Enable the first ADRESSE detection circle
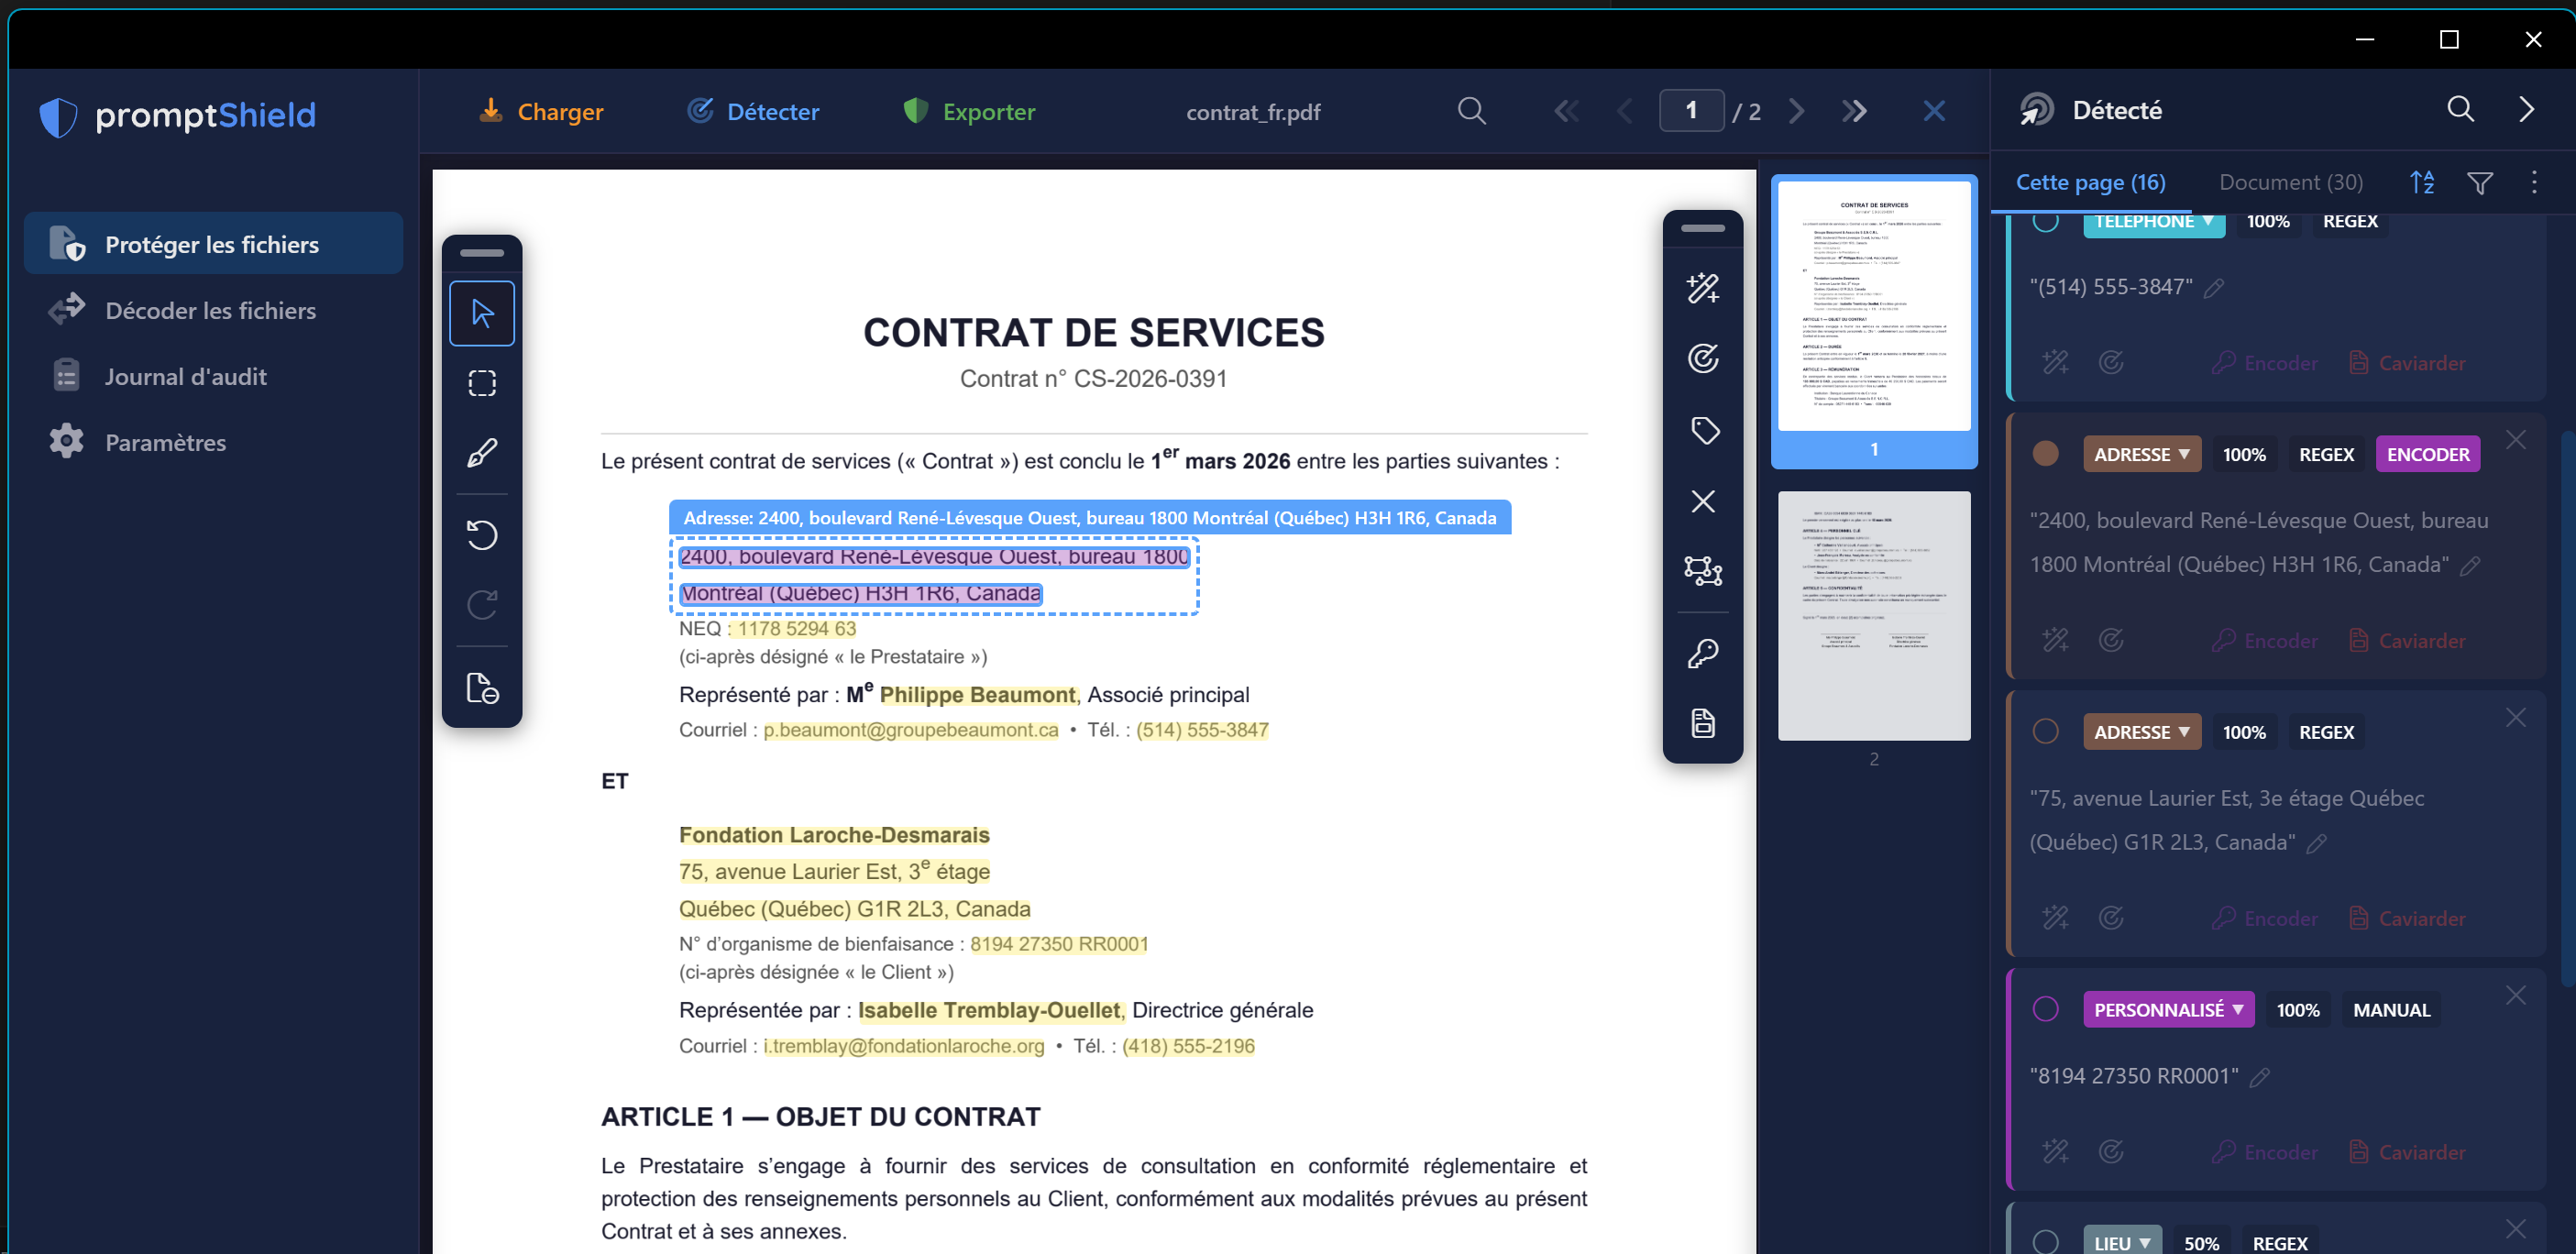 2047,453
